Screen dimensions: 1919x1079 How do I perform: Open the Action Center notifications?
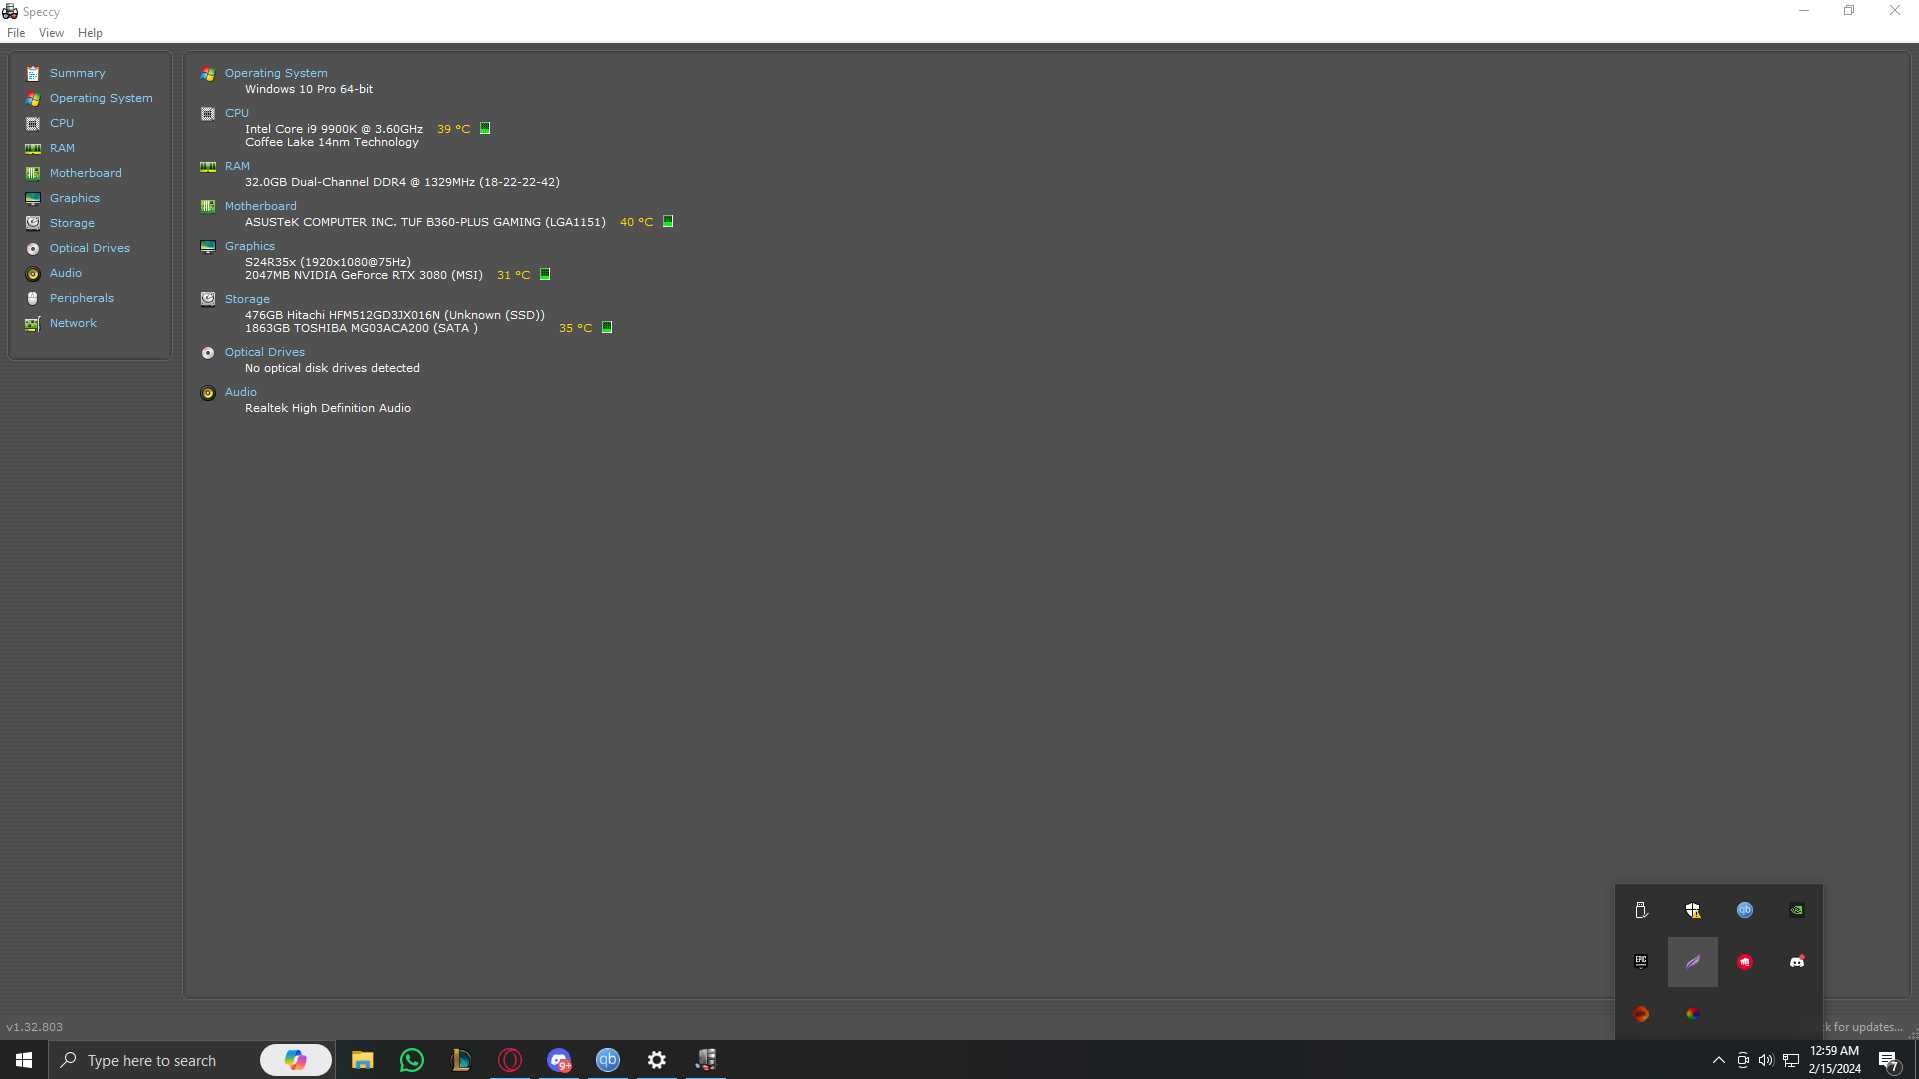(1889, 1061)
